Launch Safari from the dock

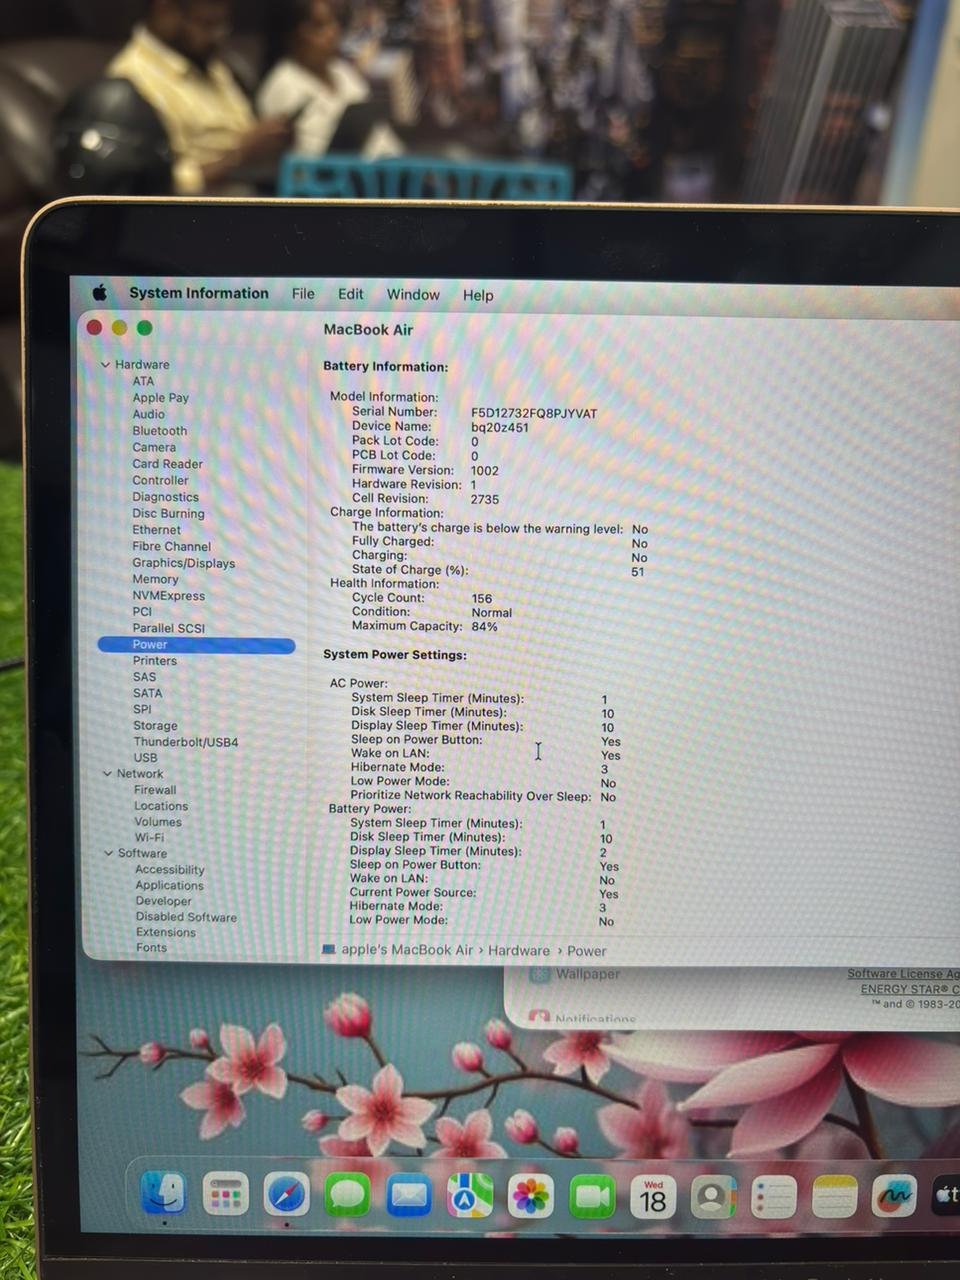286,1194
